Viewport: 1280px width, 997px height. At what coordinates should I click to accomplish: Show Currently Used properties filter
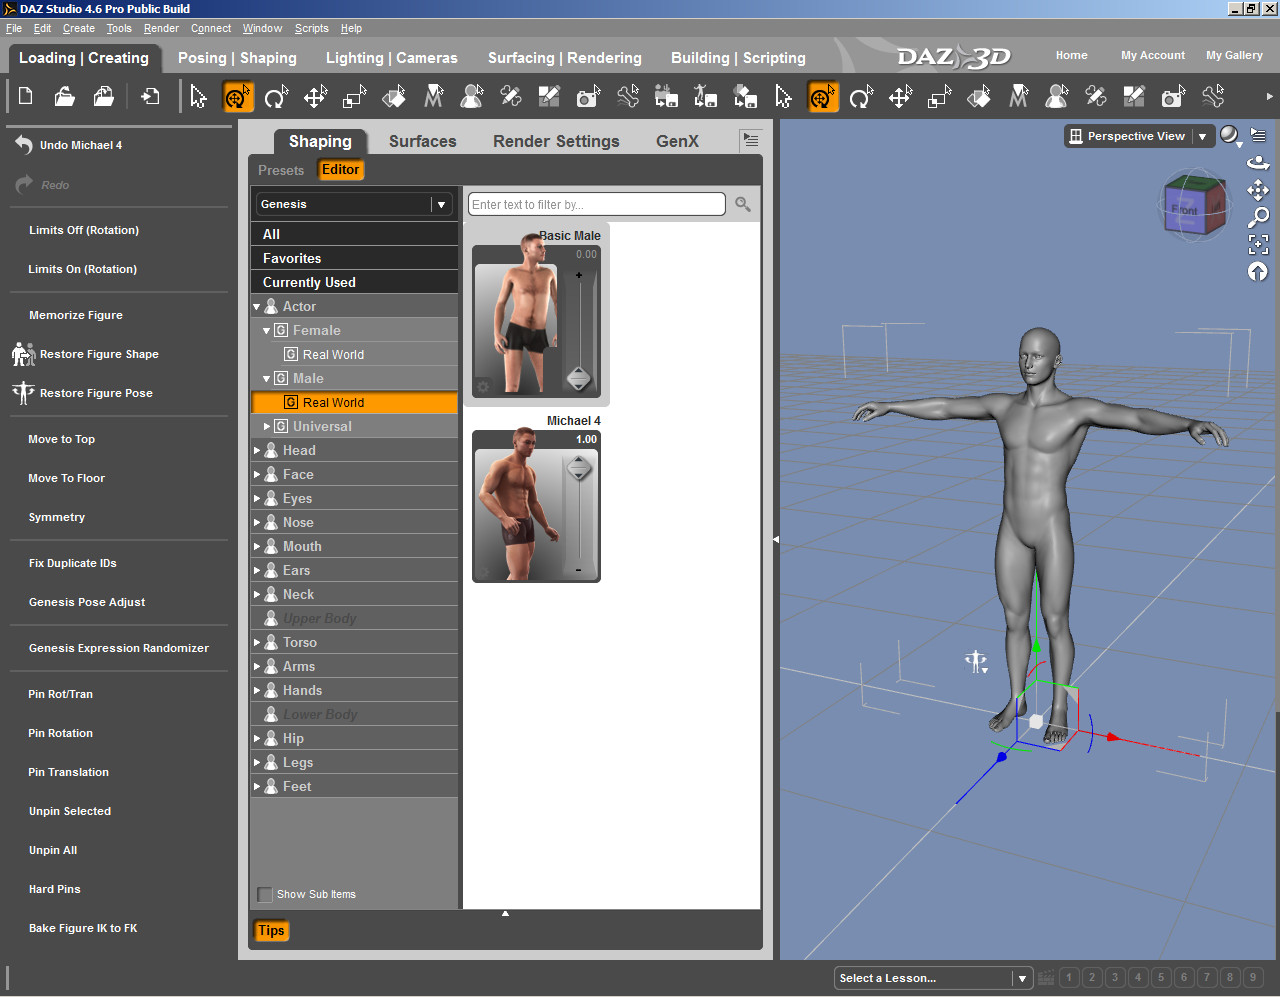click(x=354, y=282)
